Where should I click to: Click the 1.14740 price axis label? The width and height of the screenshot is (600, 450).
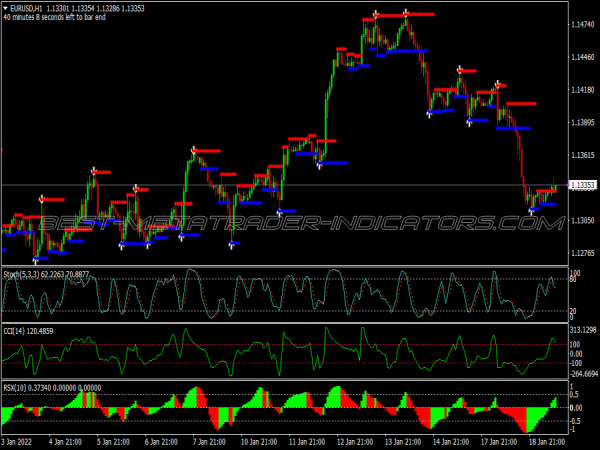pos(583,24)
